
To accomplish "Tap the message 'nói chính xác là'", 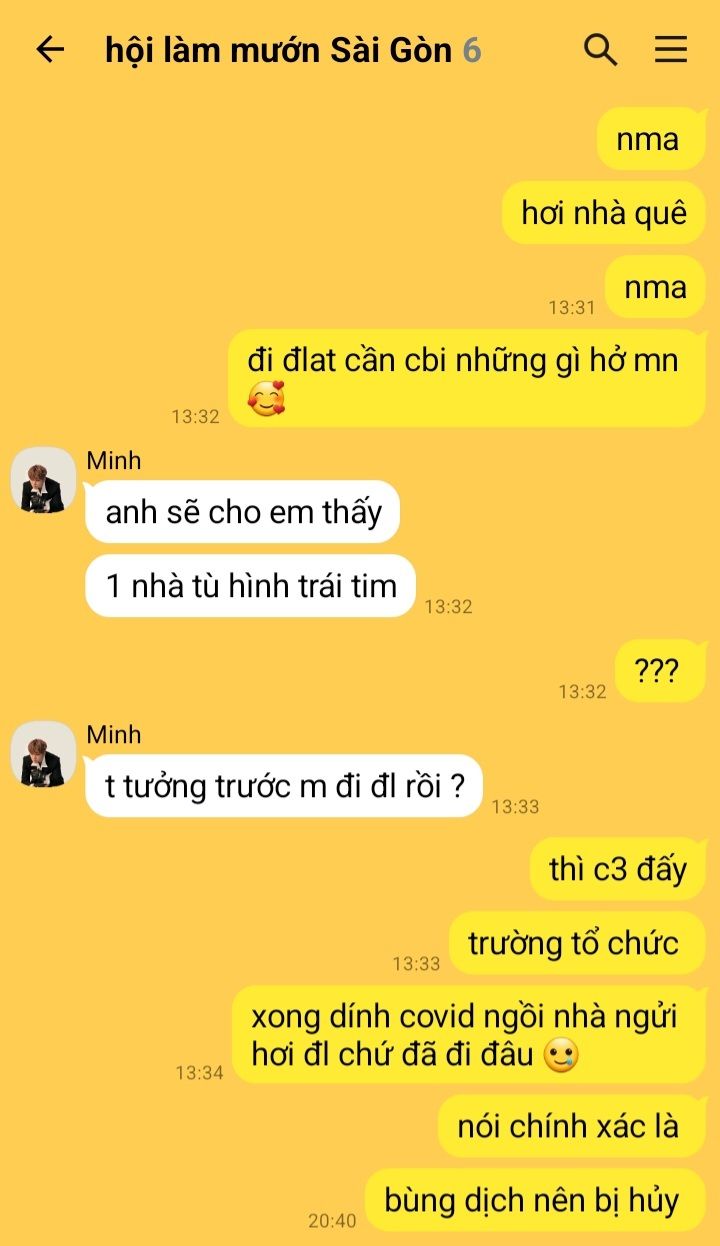I will 572,1126.
